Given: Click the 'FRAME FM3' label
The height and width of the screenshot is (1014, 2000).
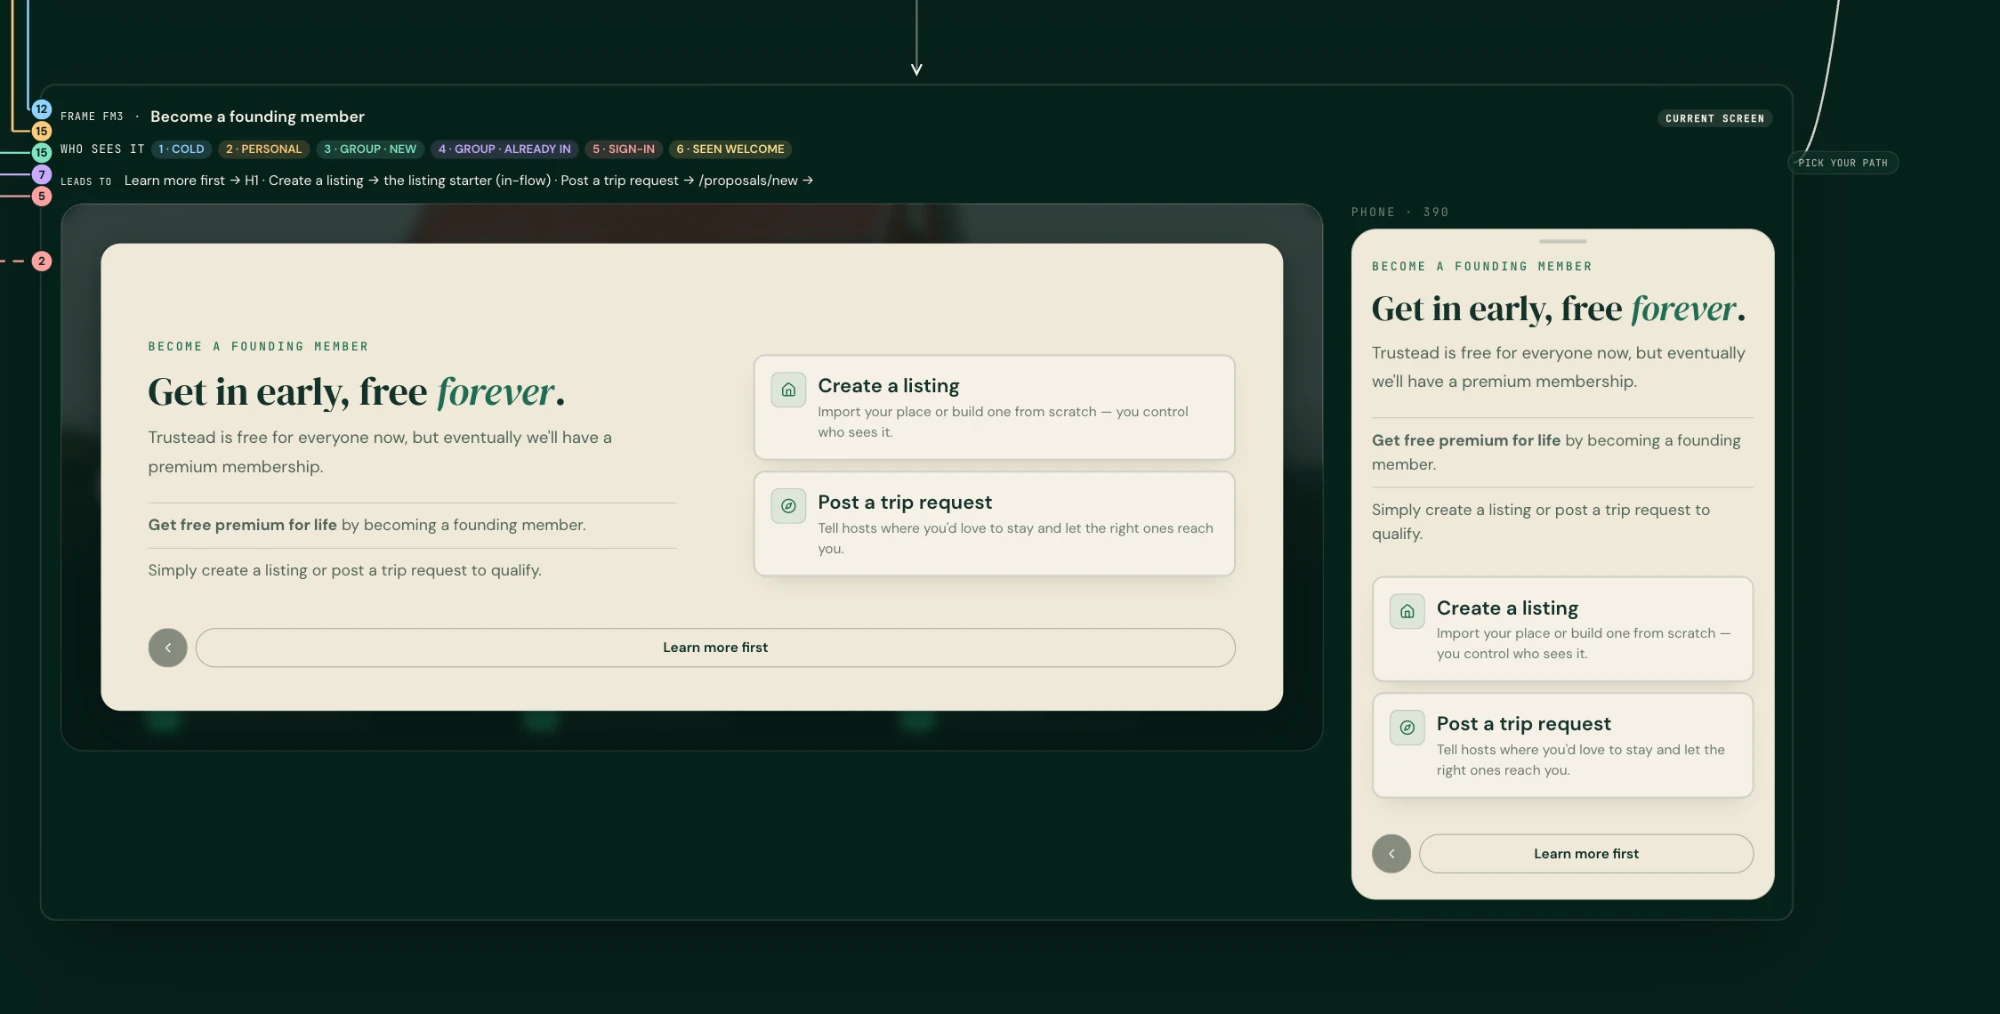Looking at the screenshot, I should coord(92,117).
